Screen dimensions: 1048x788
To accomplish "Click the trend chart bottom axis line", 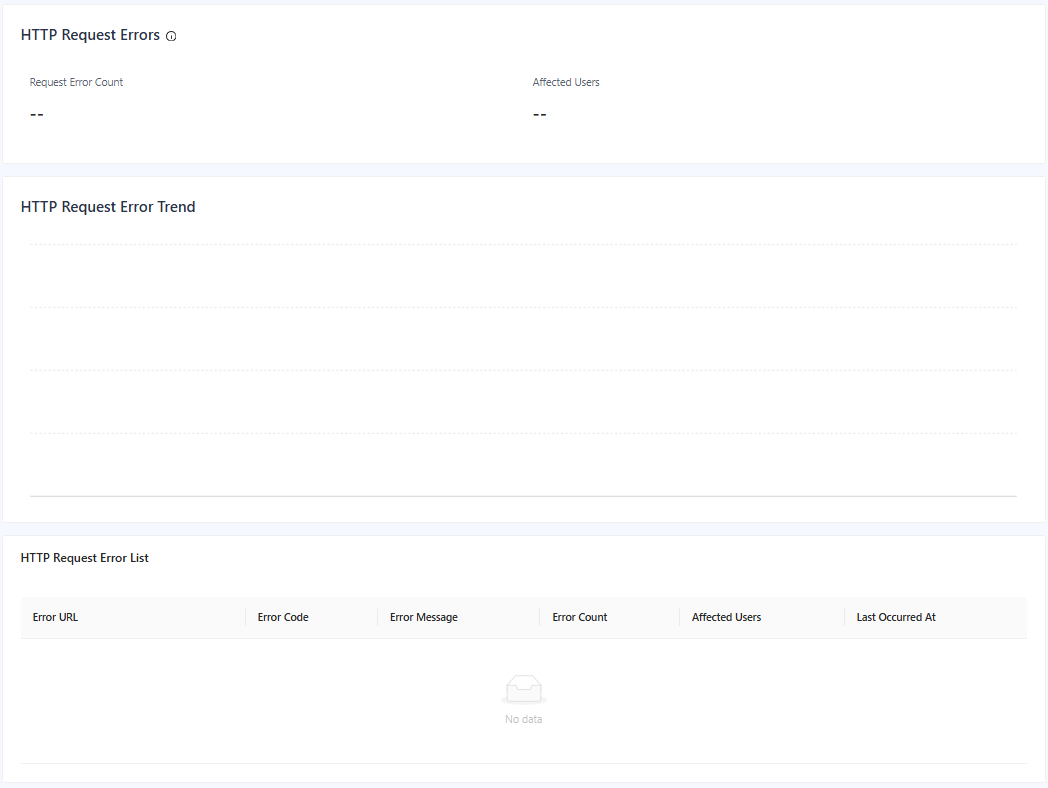I will coord(523,495).
